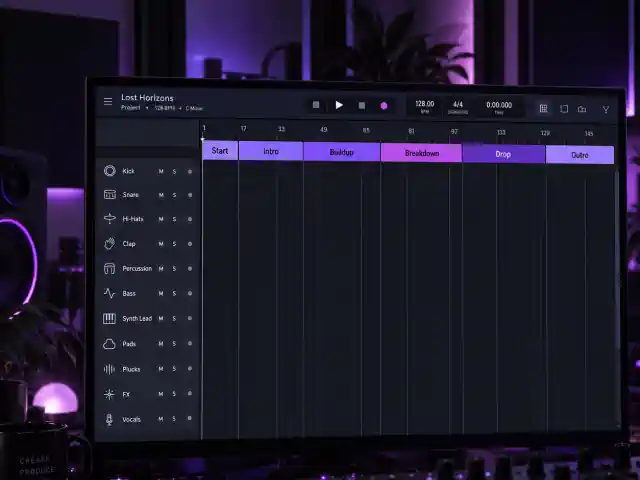The width and height of the screenshot is (640, 480).
Task: Select the Plucks track name
Action: pyautogui.click(x=131, y=369)
